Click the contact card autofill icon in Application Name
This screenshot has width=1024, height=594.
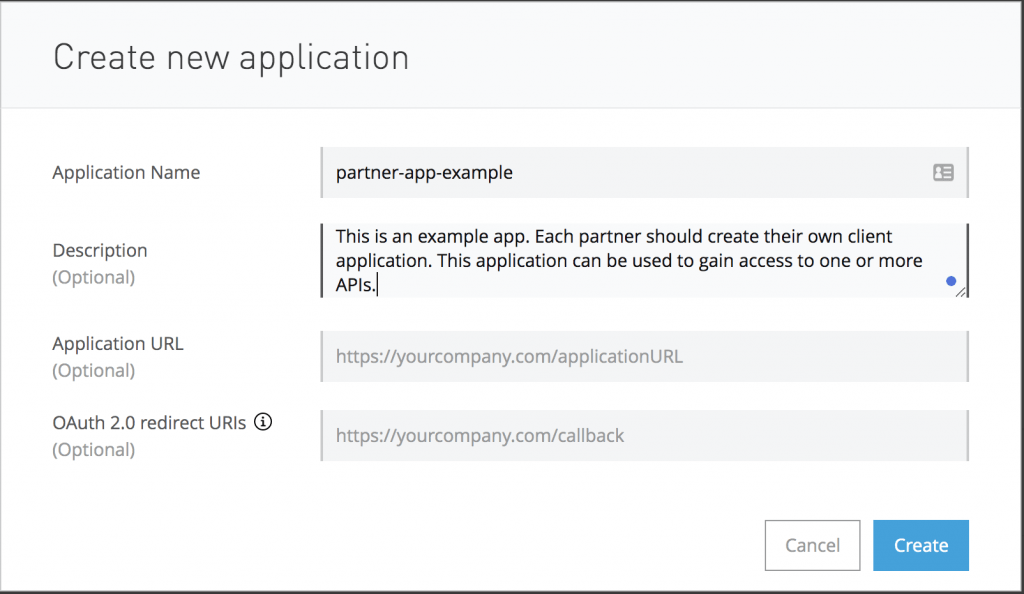(x=943, y=172)
